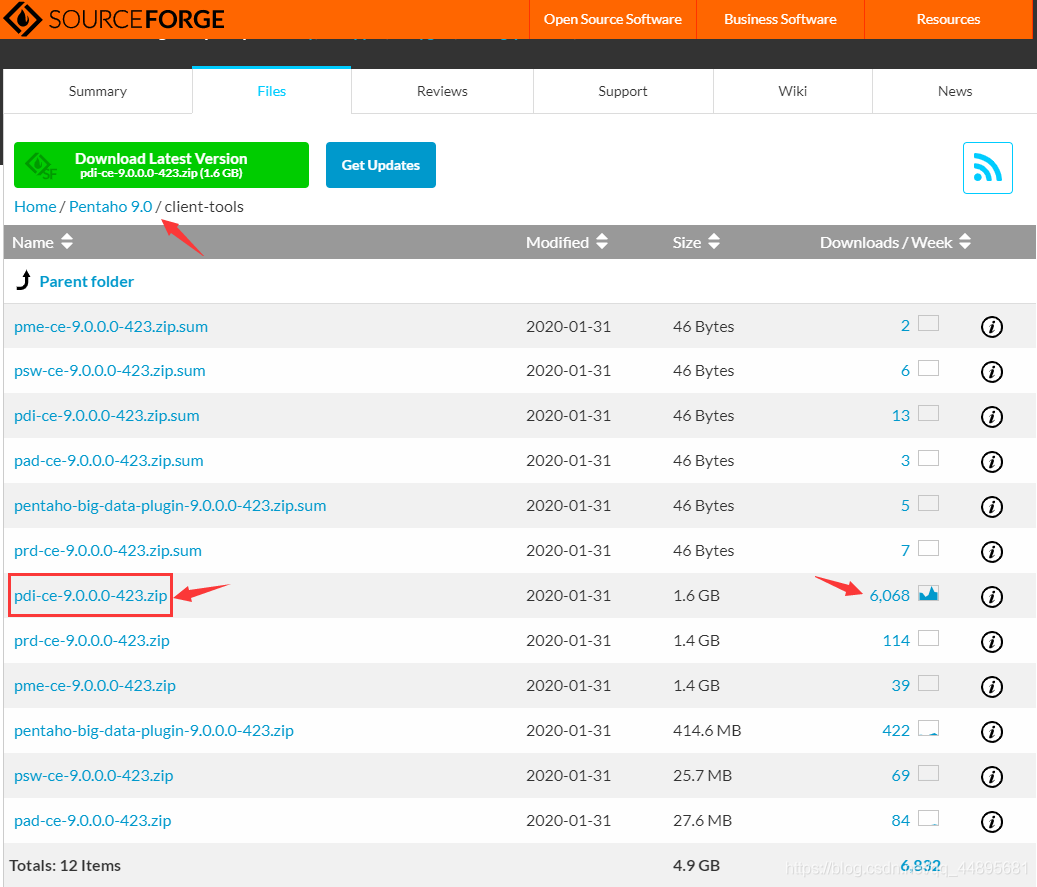Screen dimensions: 1037x887
Task: Open the RSS feed icon button
Action: (987, 168)
